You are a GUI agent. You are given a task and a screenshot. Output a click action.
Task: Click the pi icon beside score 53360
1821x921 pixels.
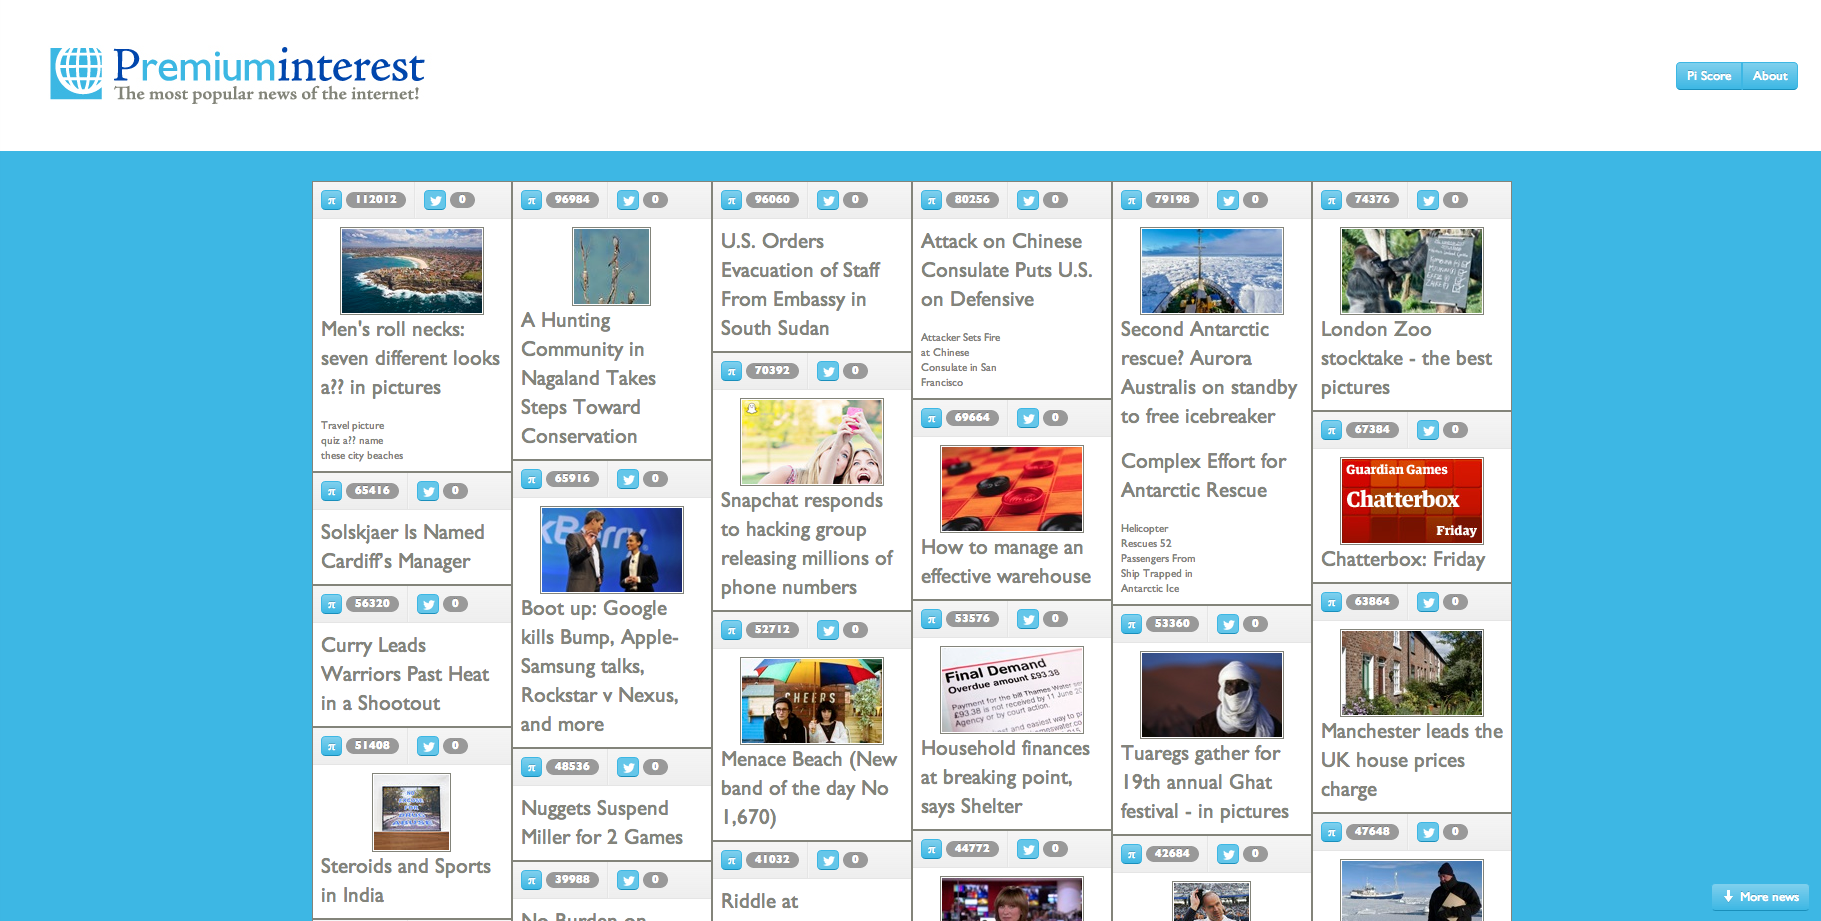[1131, 624]
